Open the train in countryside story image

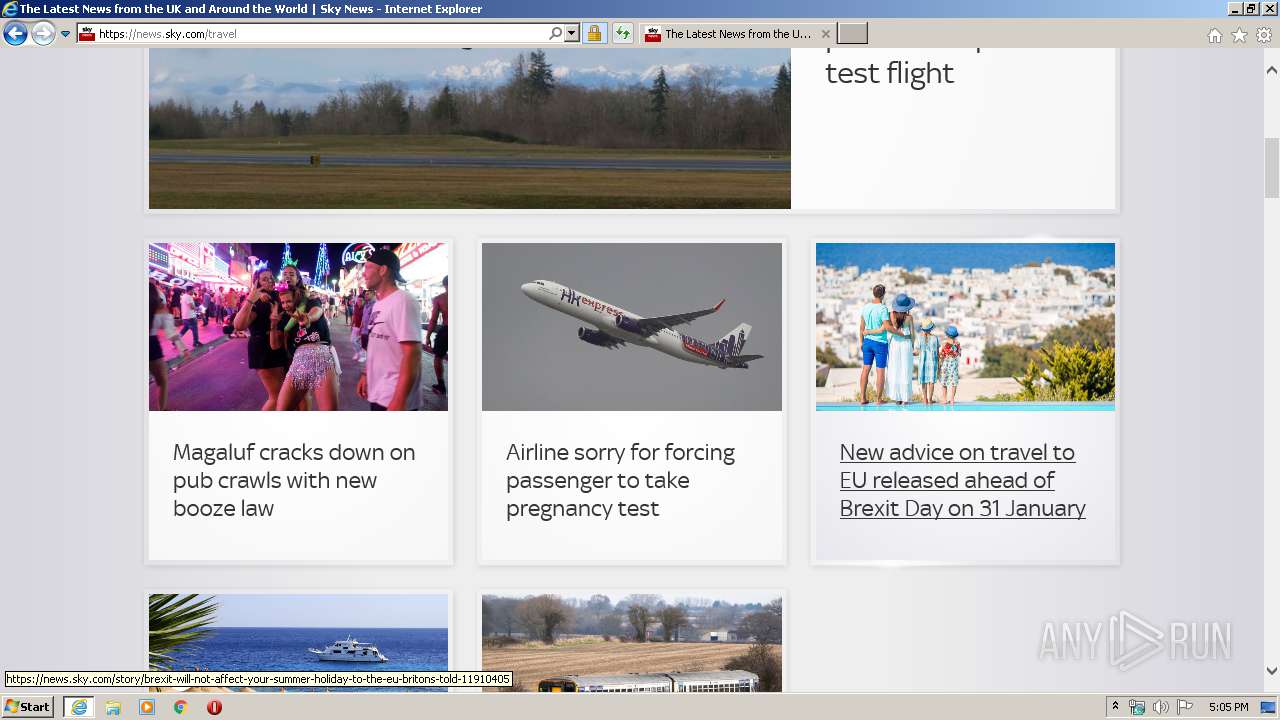point(632,643)
